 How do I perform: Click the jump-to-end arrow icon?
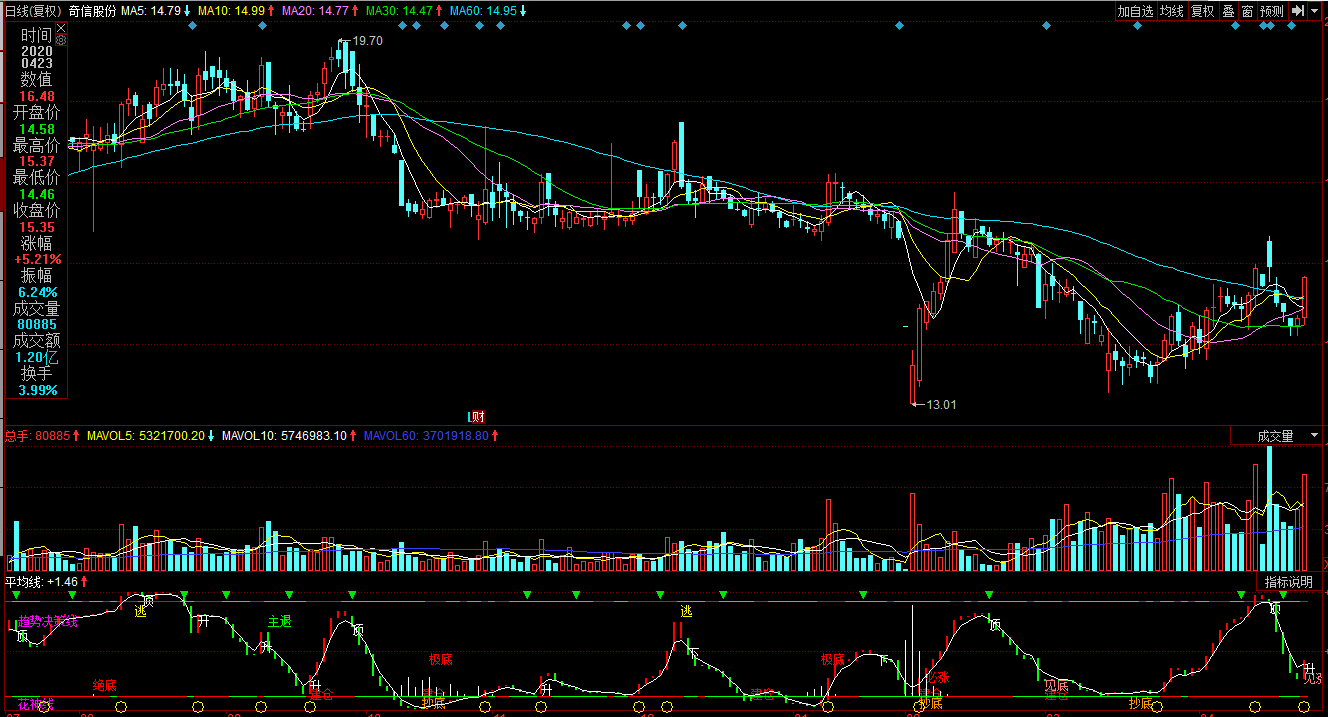1297,11
